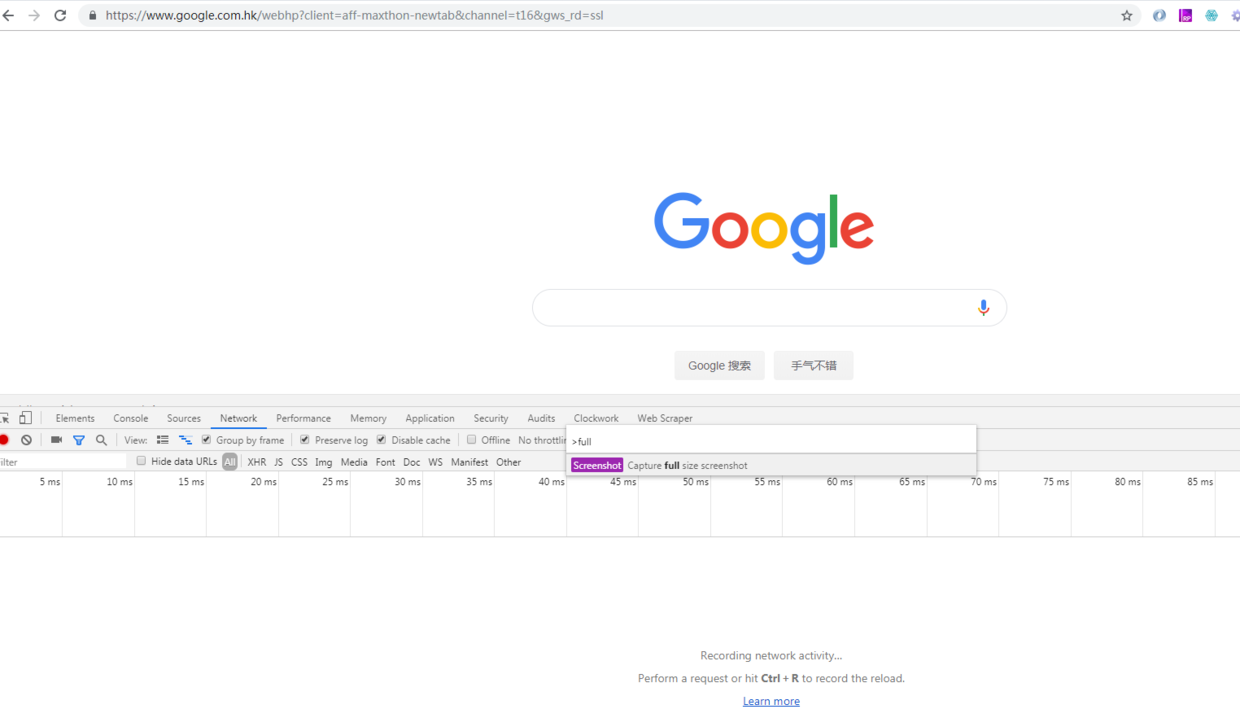The height and width of the screenshot is (718, 1240).
Task: Switch to the Console tab
Action: 131,418
